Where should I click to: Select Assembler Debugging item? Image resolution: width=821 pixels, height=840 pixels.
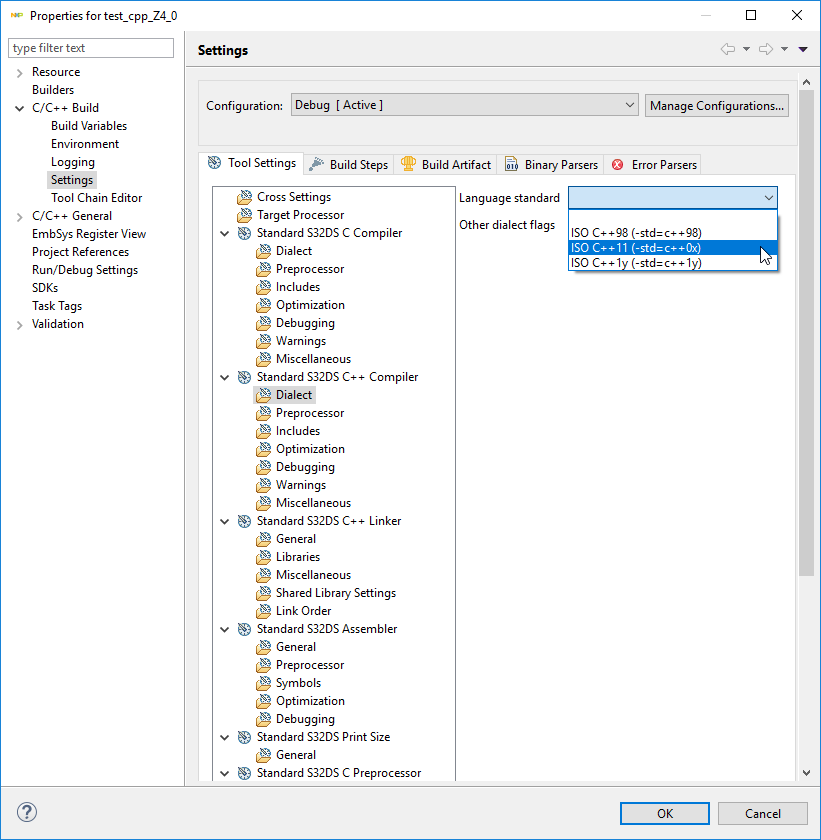305,719
